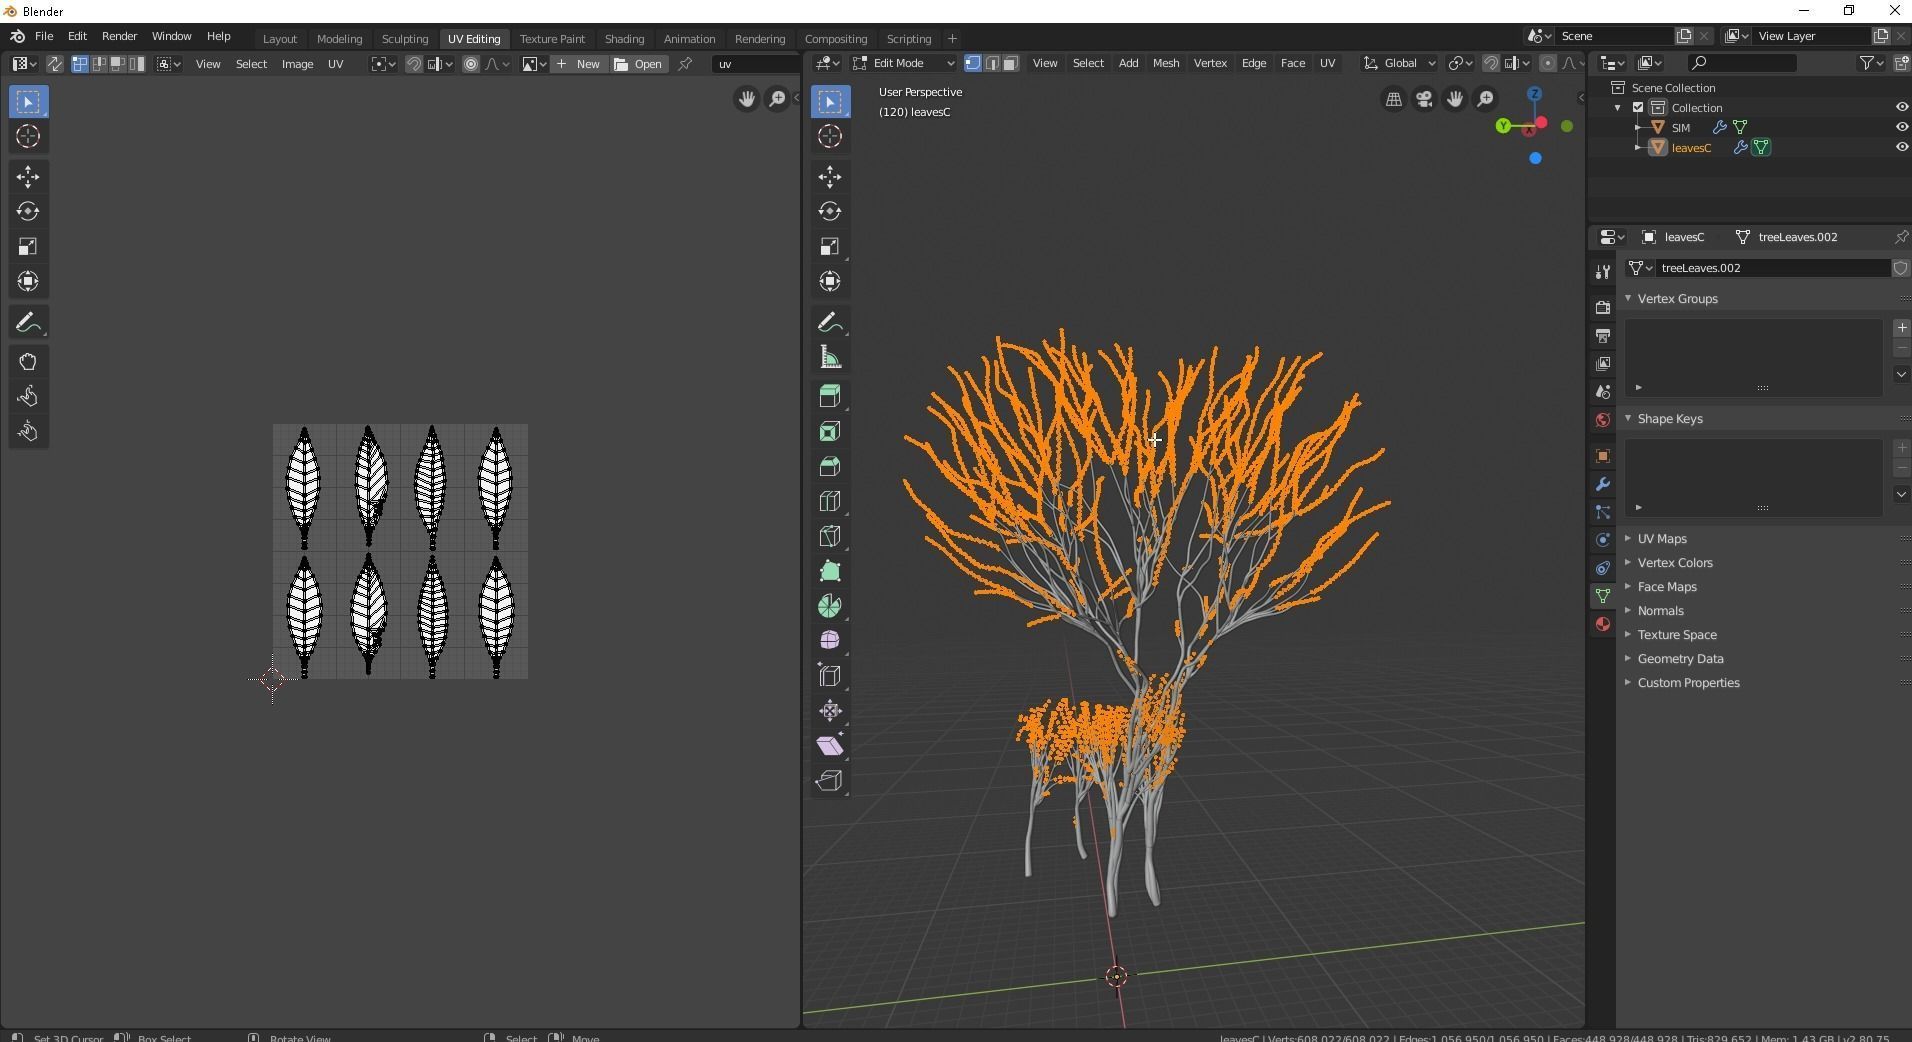This screenshot has width=1912, height=1042.
Task: Select the Scale tool in UV editor
Action: click(28, 247)
